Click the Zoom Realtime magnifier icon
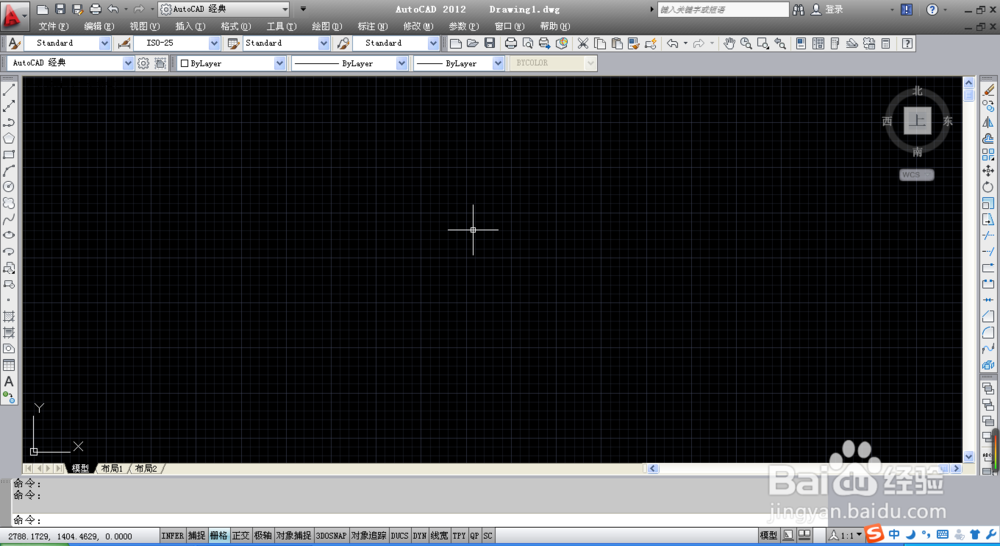Screen dimensions: 1000x546 [x=746, y=43]
